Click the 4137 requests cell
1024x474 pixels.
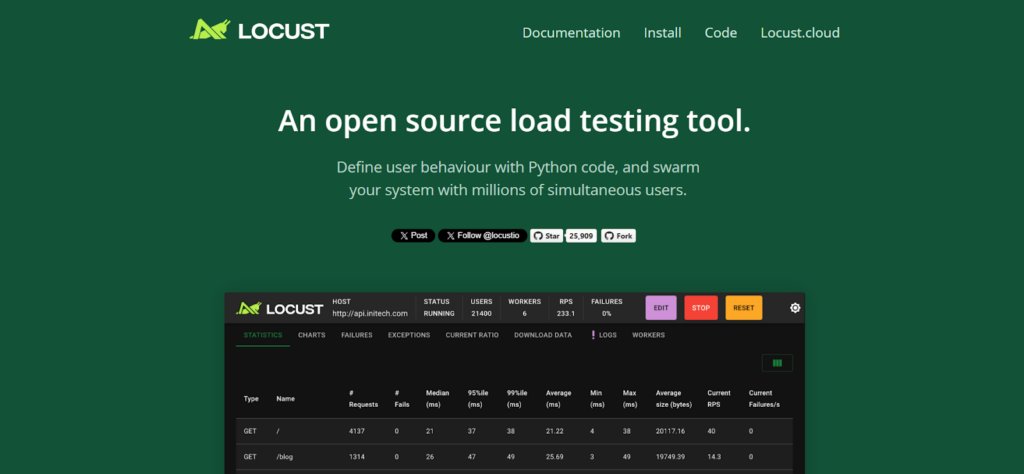pyautogui.click(x=357, y=431)
